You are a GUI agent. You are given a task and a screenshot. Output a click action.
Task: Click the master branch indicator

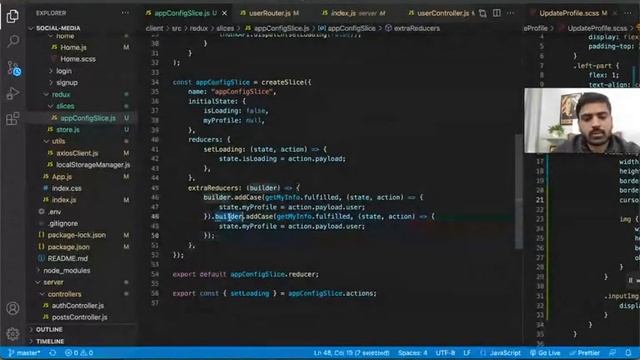coord(24,353)
